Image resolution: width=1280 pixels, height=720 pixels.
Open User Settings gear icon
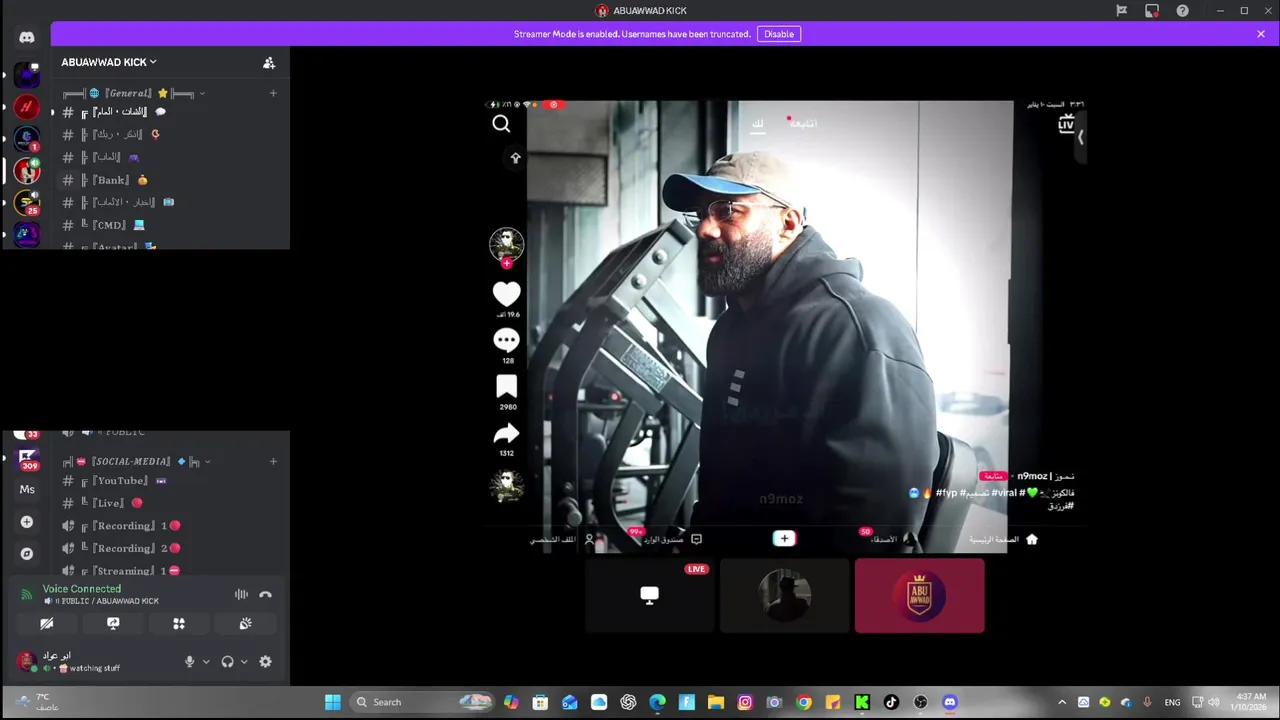[265, 661]
